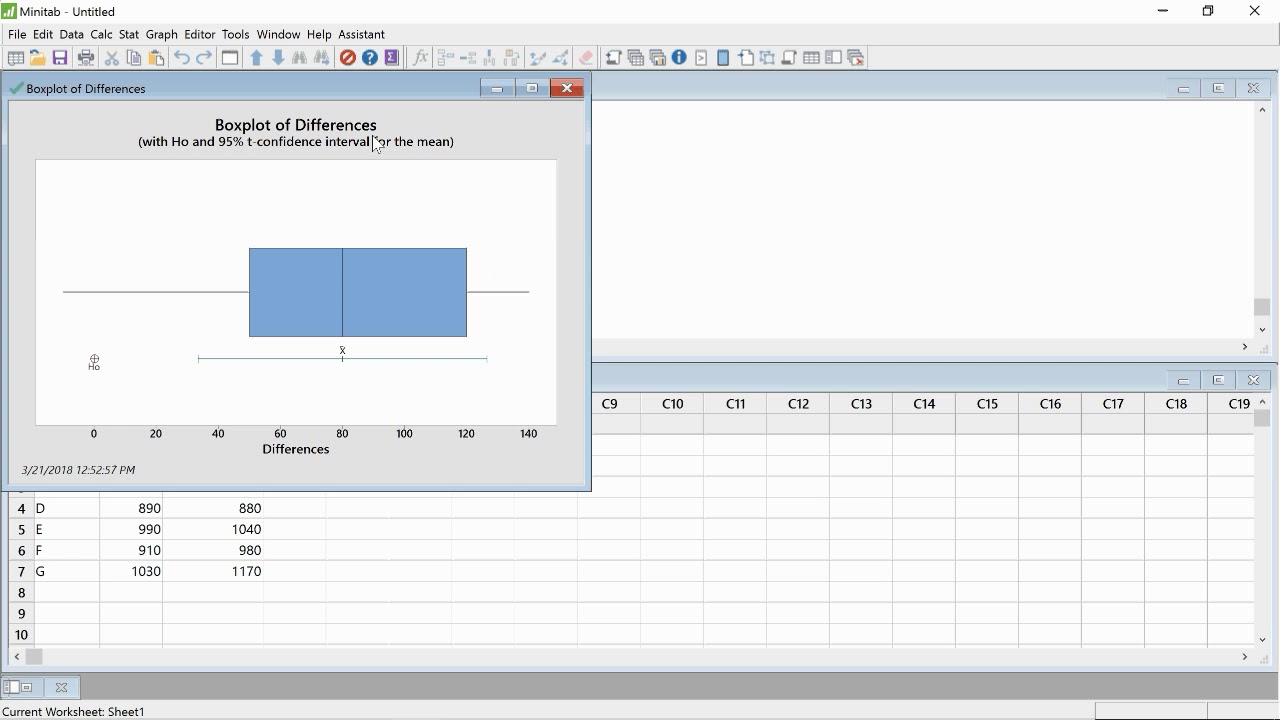Click the worksheet cell containing letter F
The width and height of the screenshot is (1280, 720).
click(x=67, y=551)
